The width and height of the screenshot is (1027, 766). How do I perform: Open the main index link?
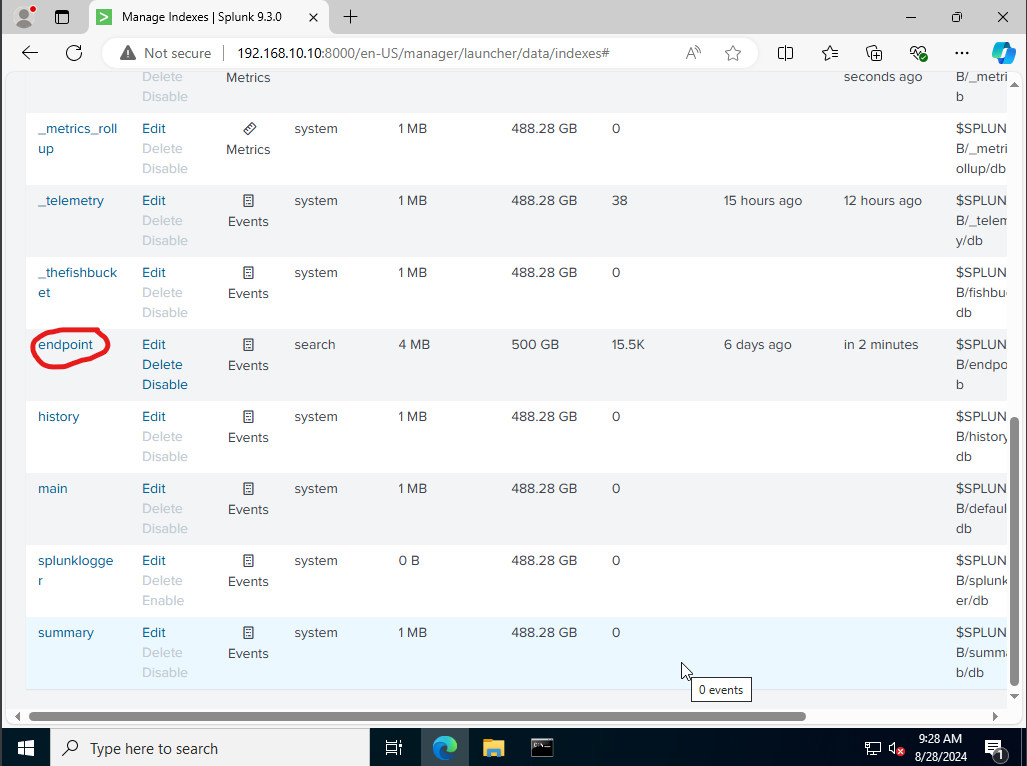pos(52,488)
